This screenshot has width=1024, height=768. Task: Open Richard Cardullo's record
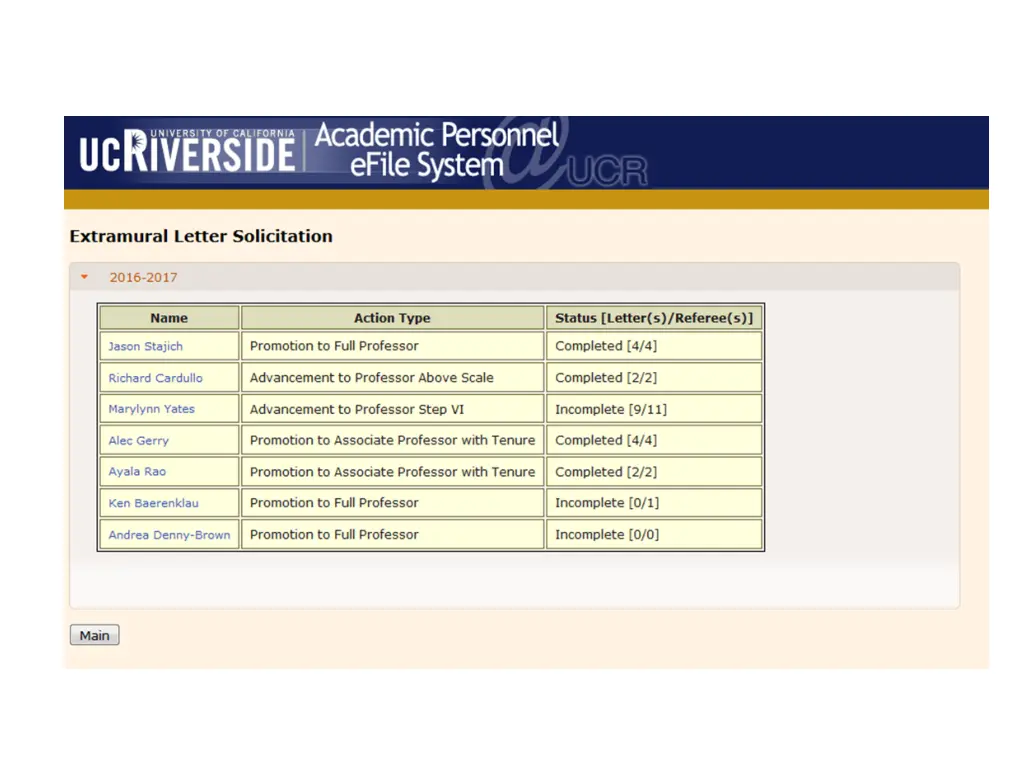pyautogui.click(x=155, y=377)
